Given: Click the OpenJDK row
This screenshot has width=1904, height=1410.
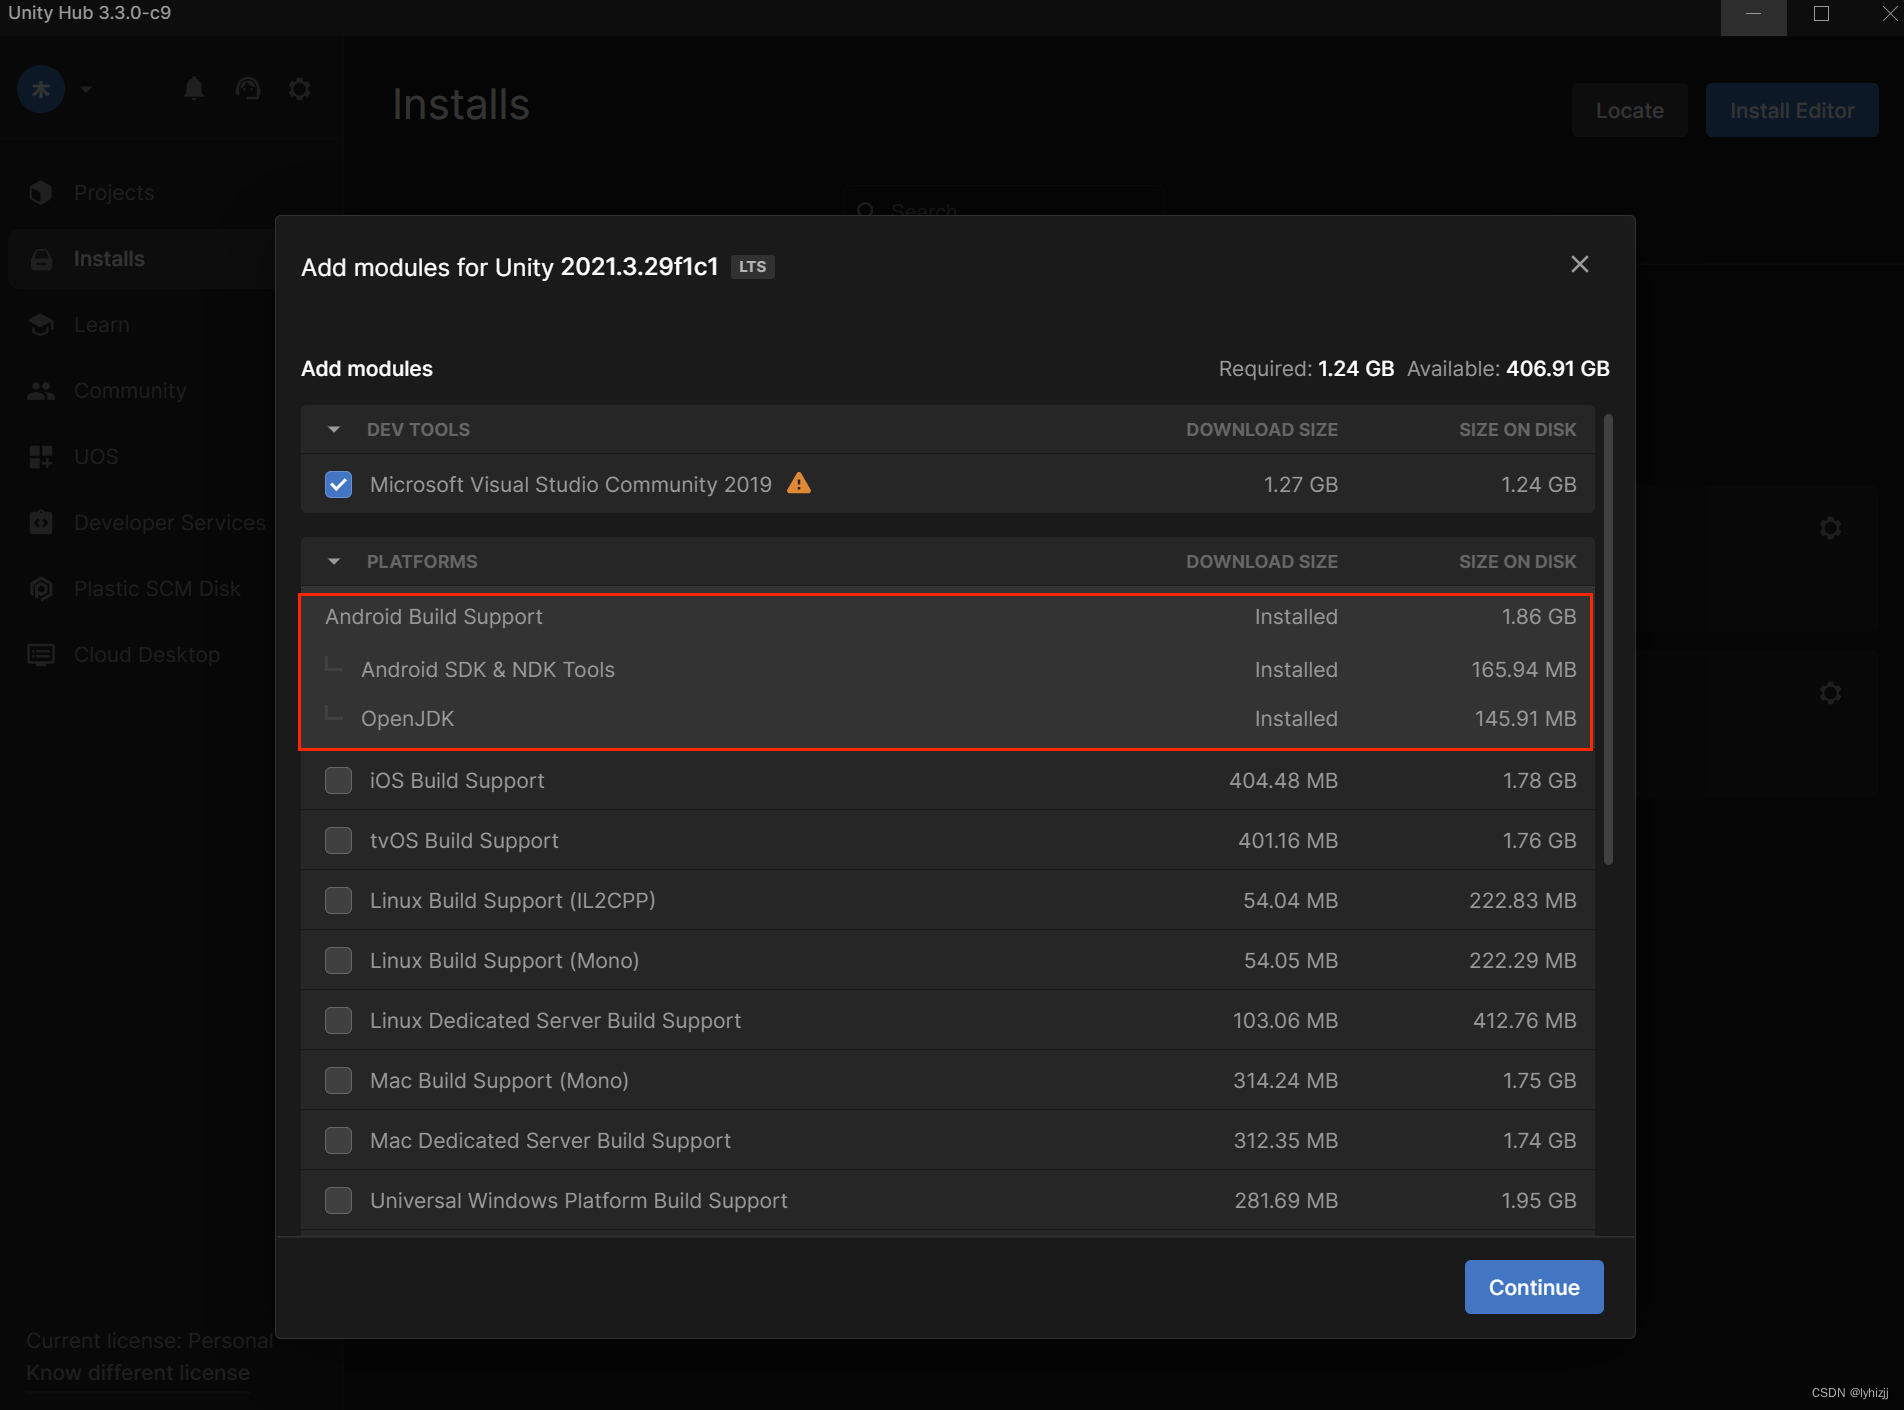Looking at the screenshot, I should 946,719.
